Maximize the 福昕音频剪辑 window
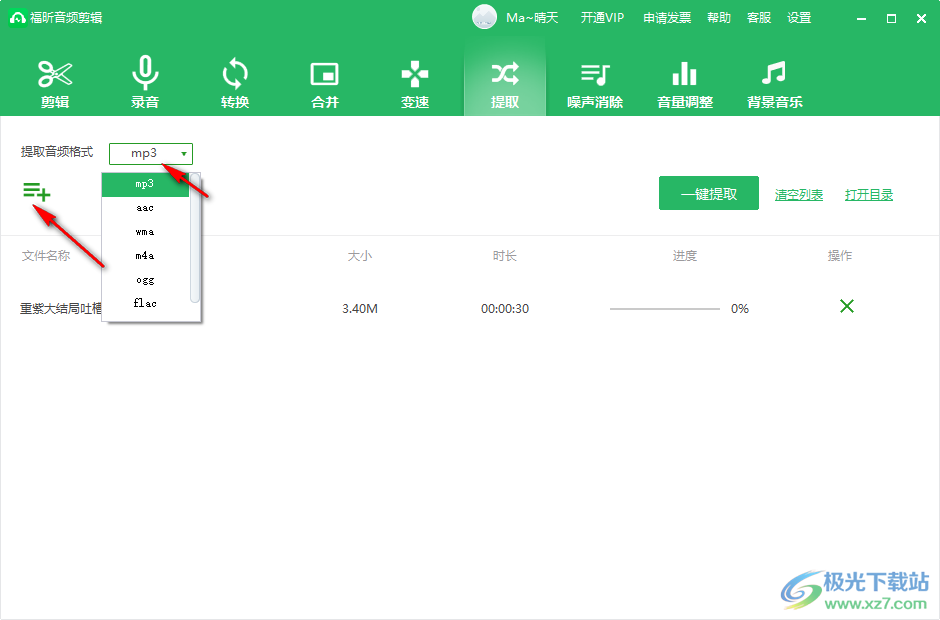 [891, 19]
